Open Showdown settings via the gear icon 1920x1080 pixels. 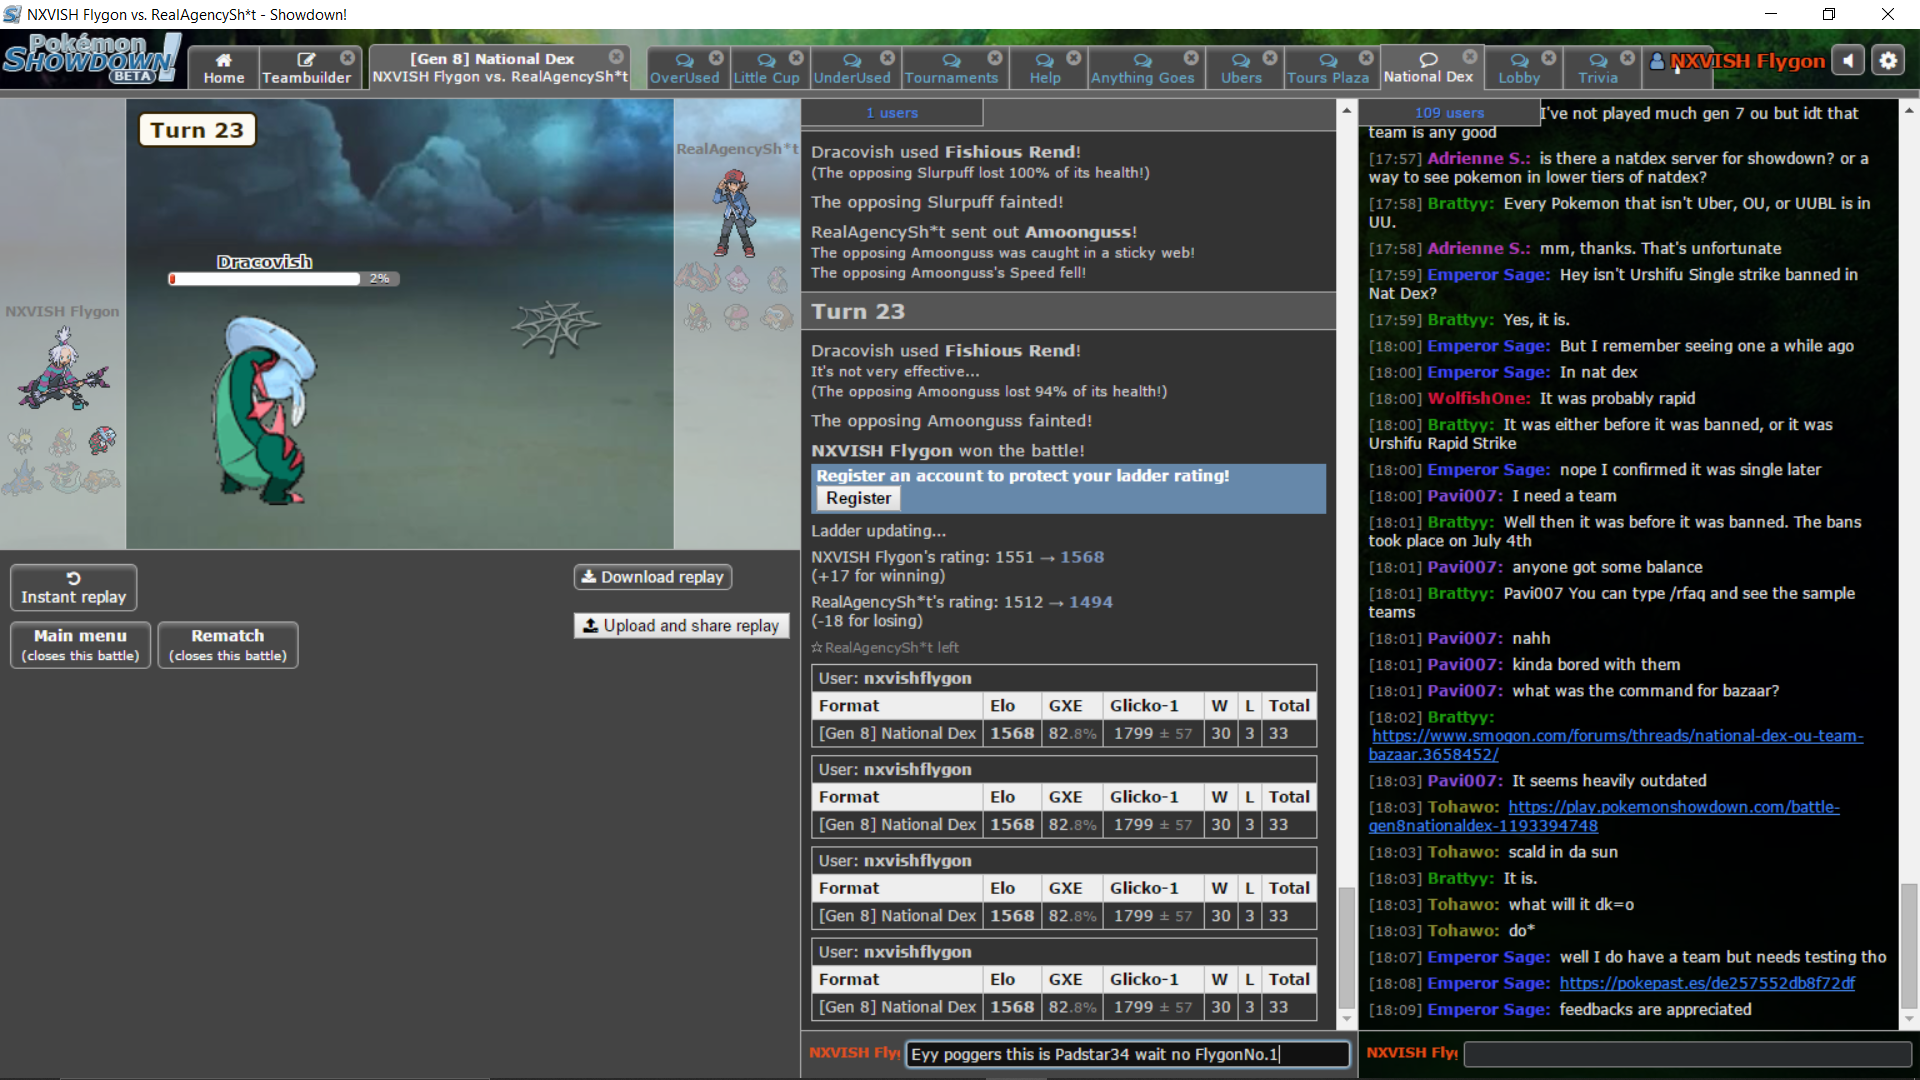click(x=1889, y=60)
